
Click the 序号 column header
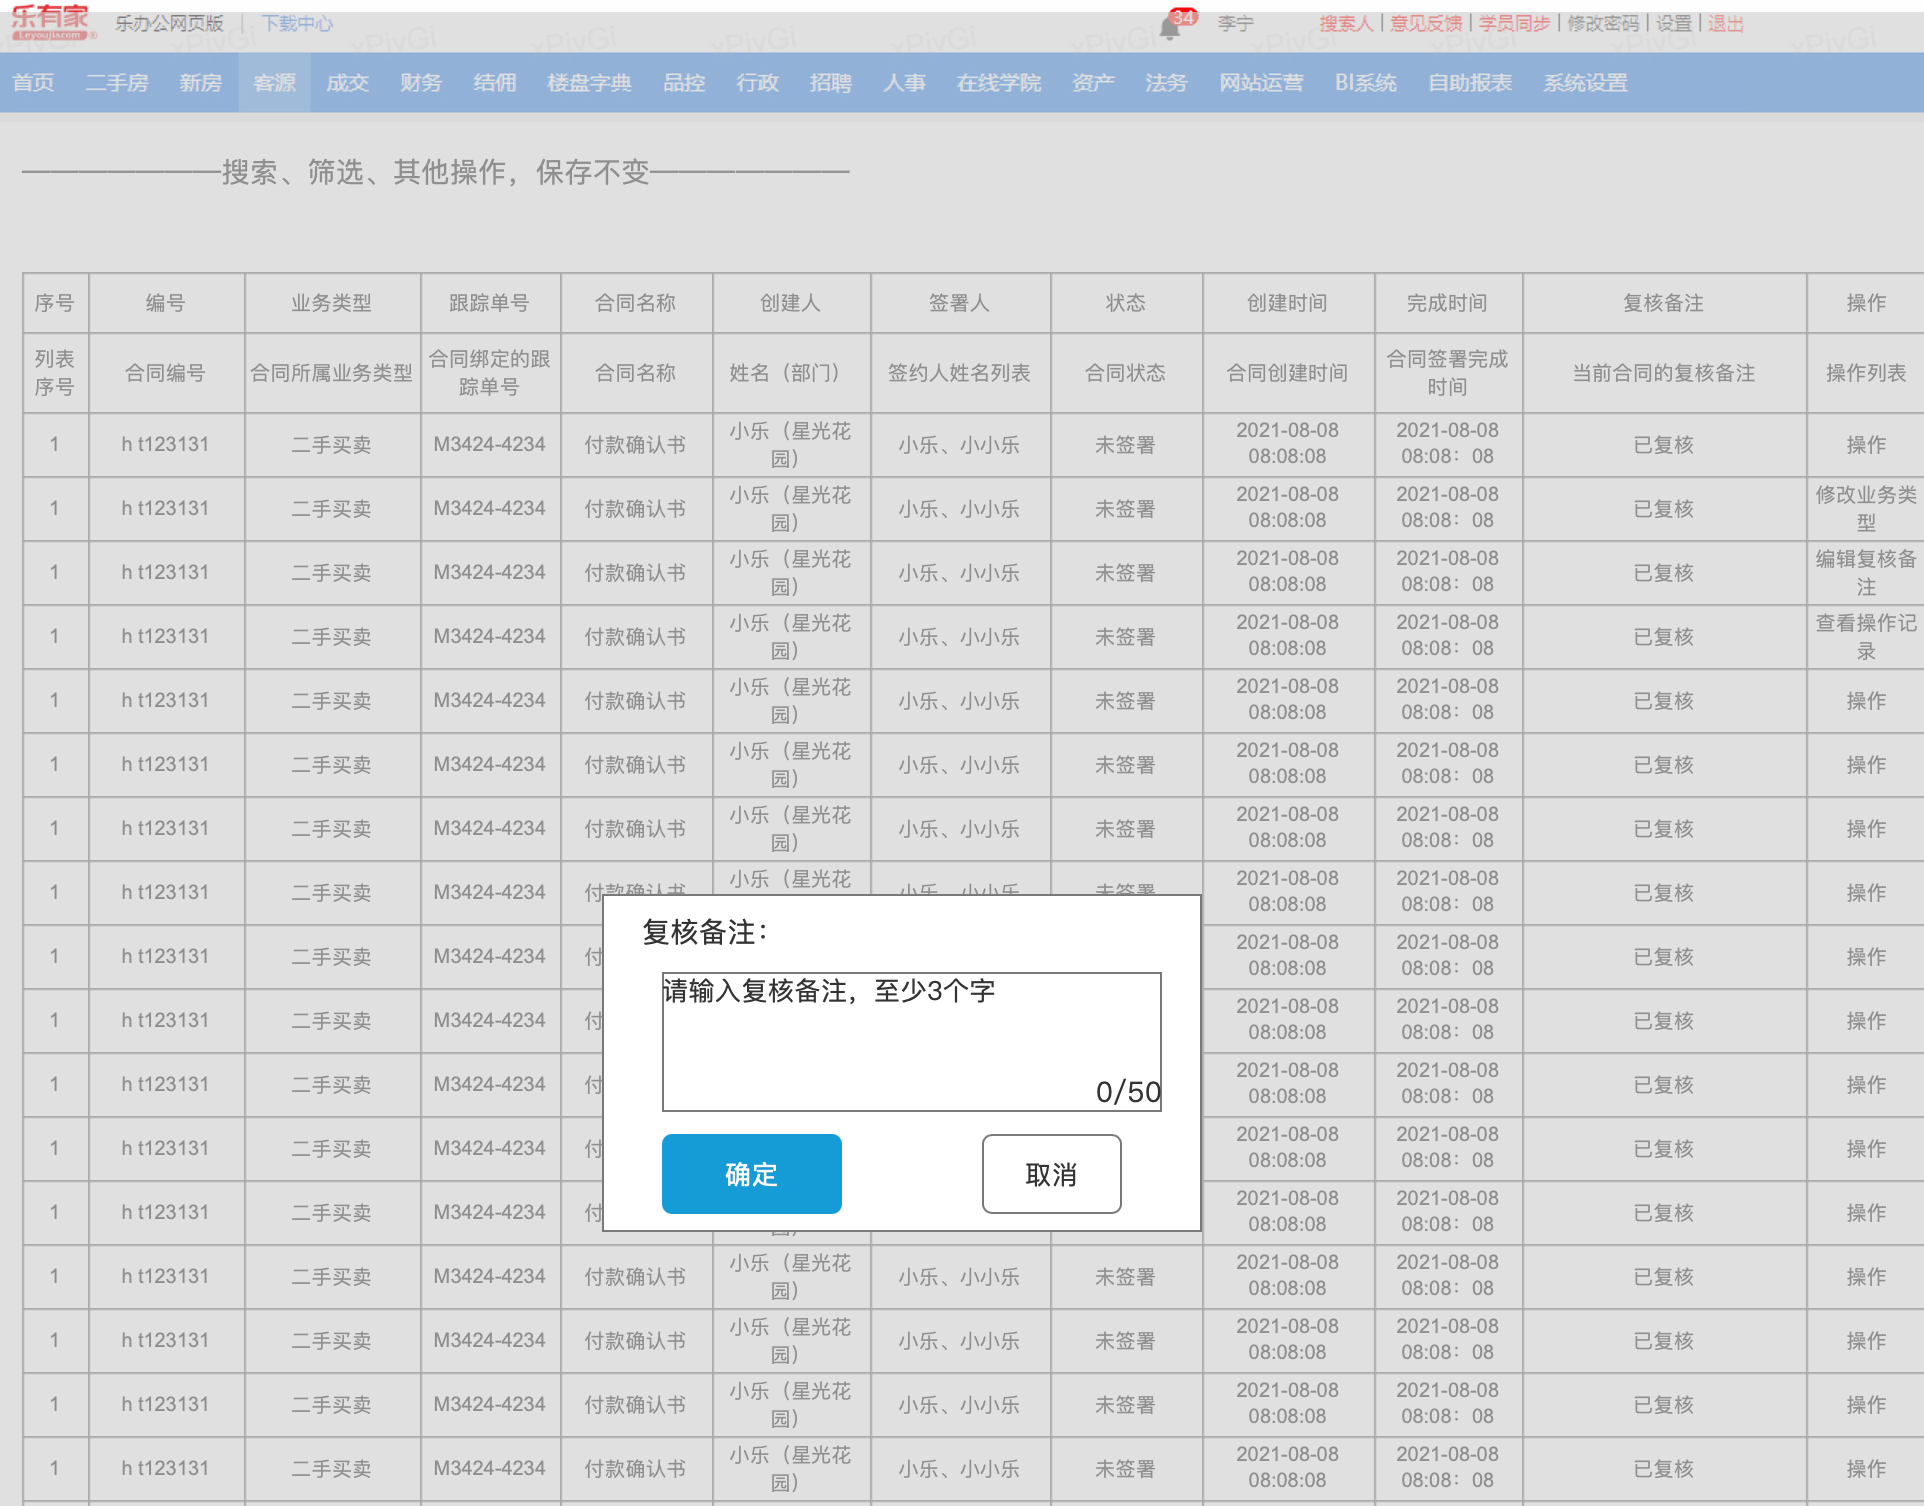pos(55,303)
